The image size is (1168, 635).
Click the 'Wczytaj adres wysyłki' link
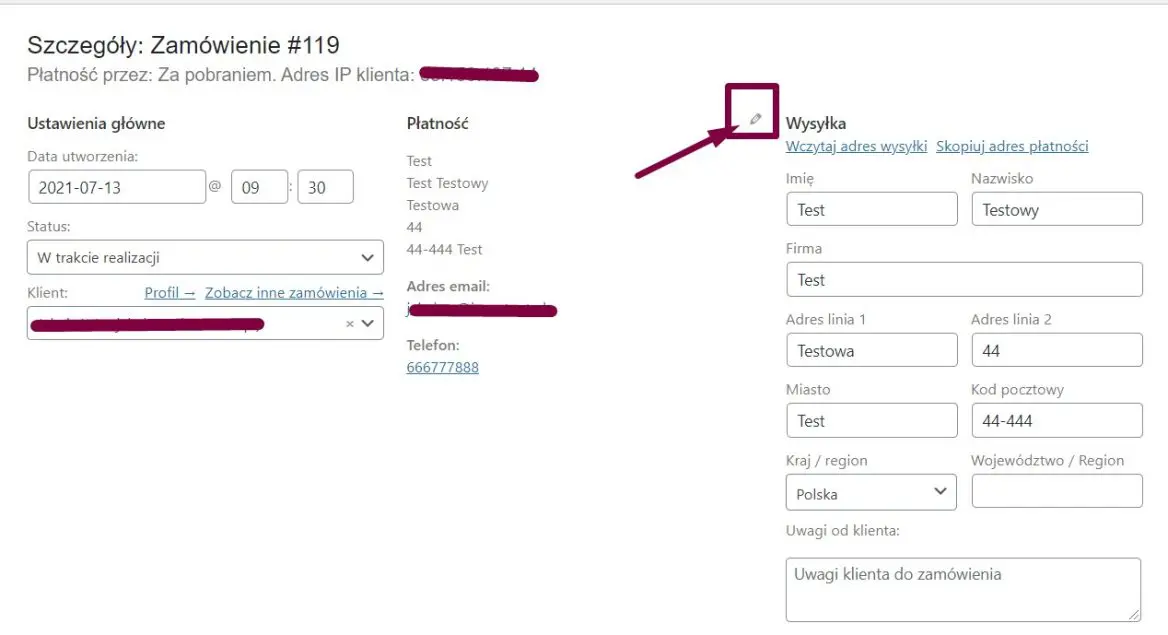tap(854, 146)
